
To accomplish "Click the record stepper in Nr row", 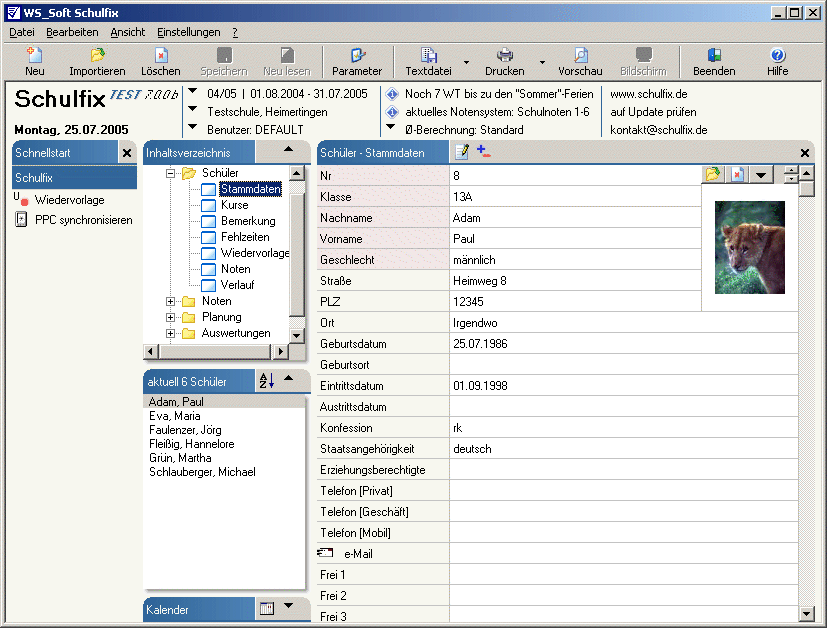I will point(791,175).
